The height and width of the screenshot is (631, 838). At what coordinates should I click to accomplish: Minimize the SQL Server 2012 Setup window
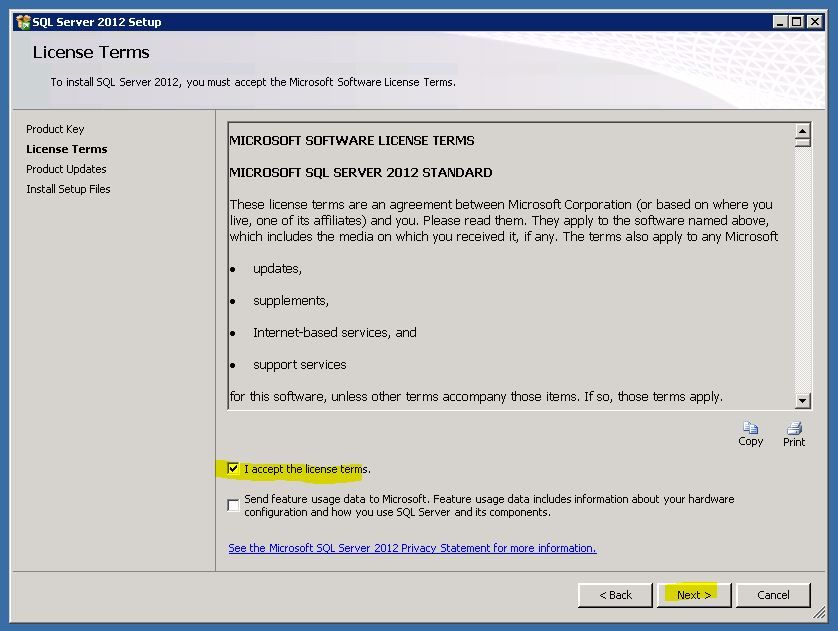[x=780, y=22]
